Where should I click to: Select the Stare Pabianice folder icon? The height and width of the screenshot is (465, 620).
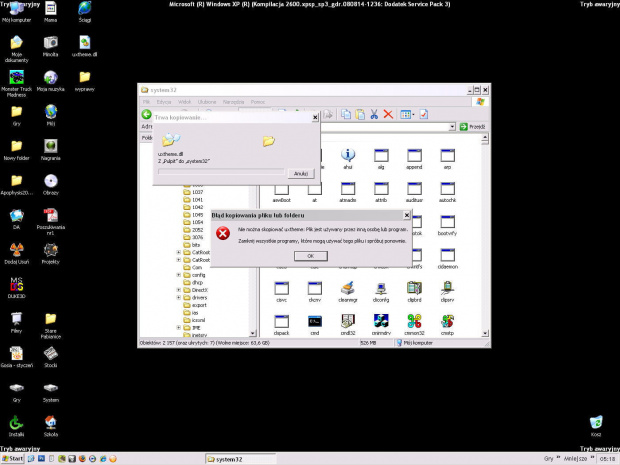coord(51,326)
